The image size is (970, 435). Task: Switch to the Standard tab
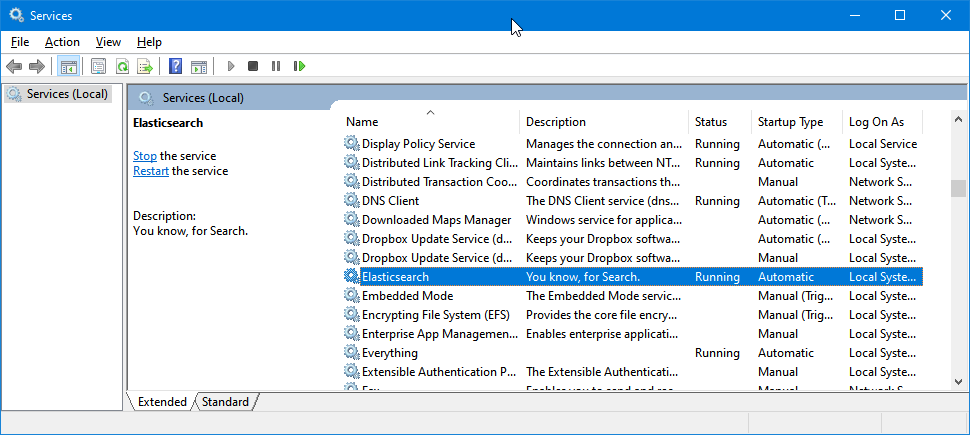point(225,402)
